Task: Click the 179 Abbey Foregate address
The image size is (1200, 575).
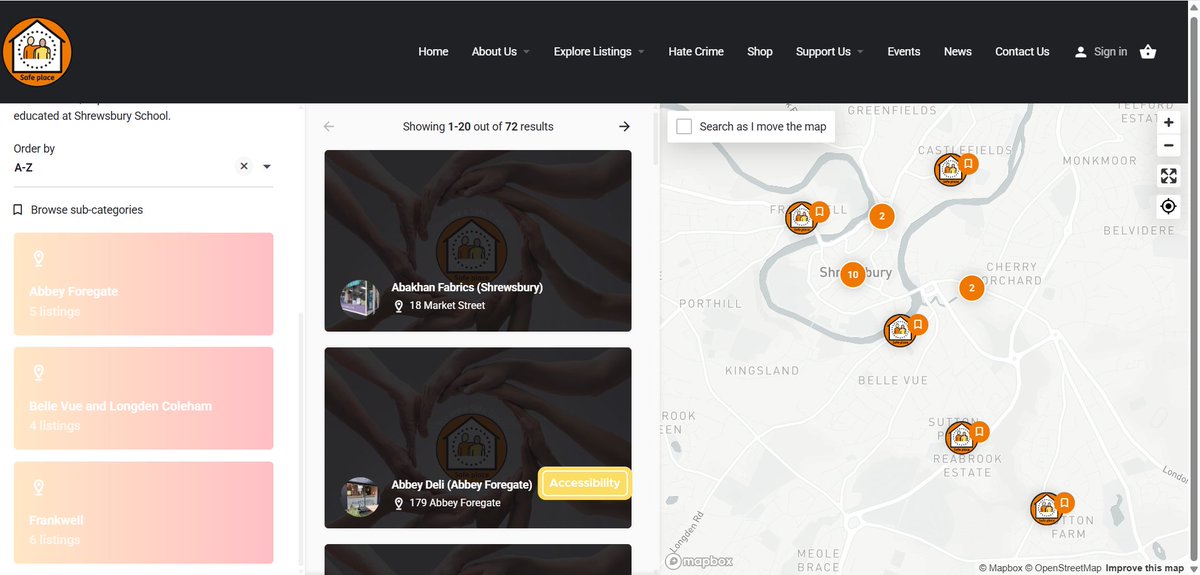Action: [455, 503]
